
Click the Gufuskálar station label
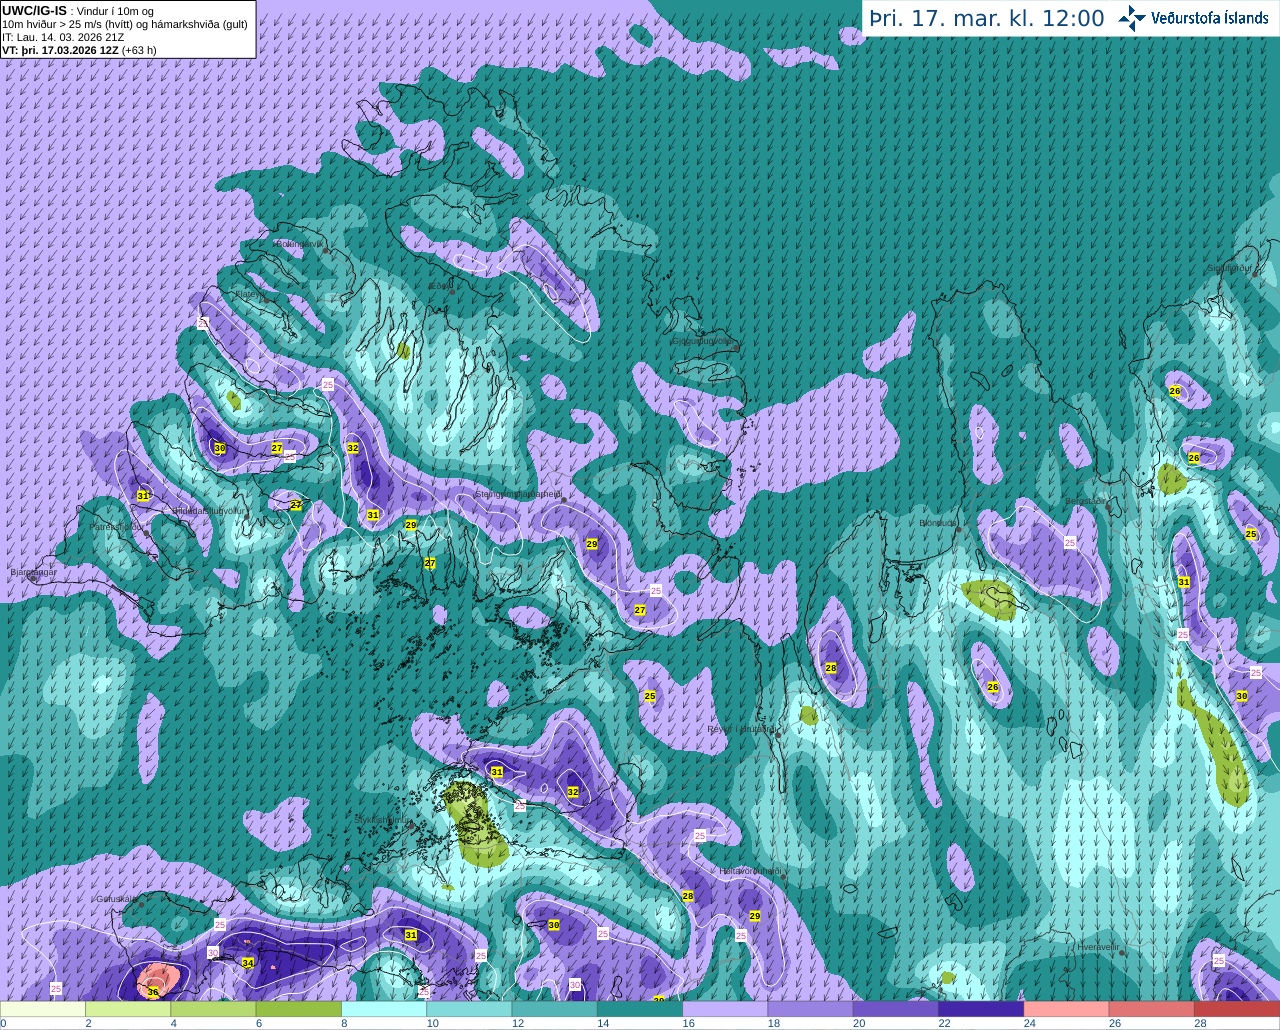(116, 898)
